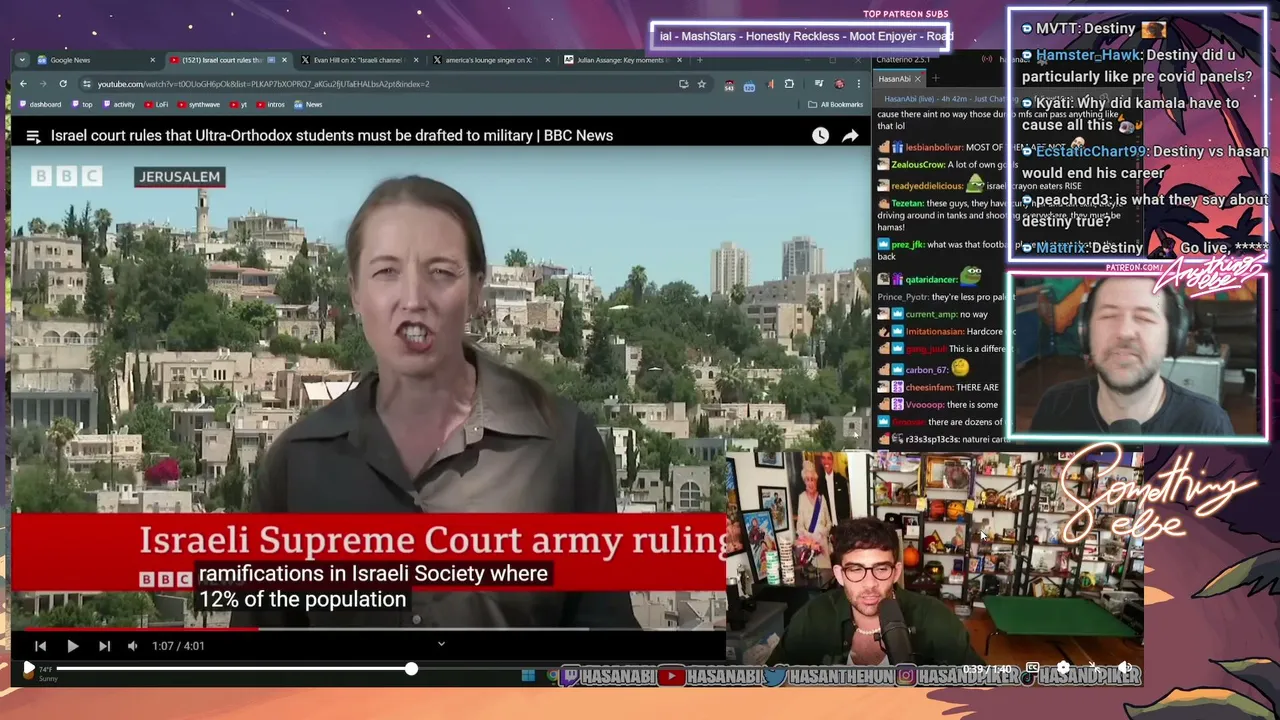Open outer player settings gear

[x=1063, y=668]
